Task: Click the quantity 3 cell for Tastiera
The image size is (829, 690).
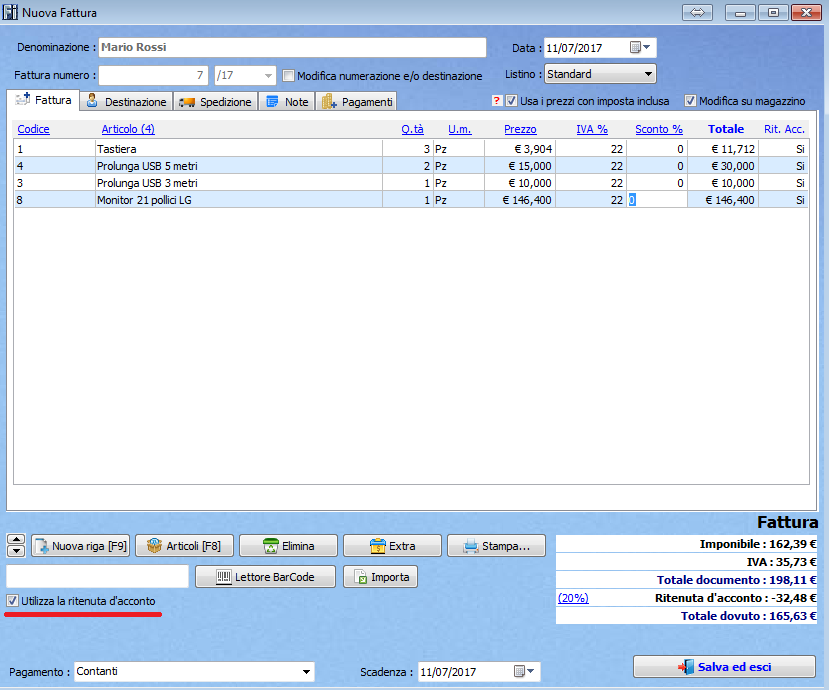Action: point(408,149)
